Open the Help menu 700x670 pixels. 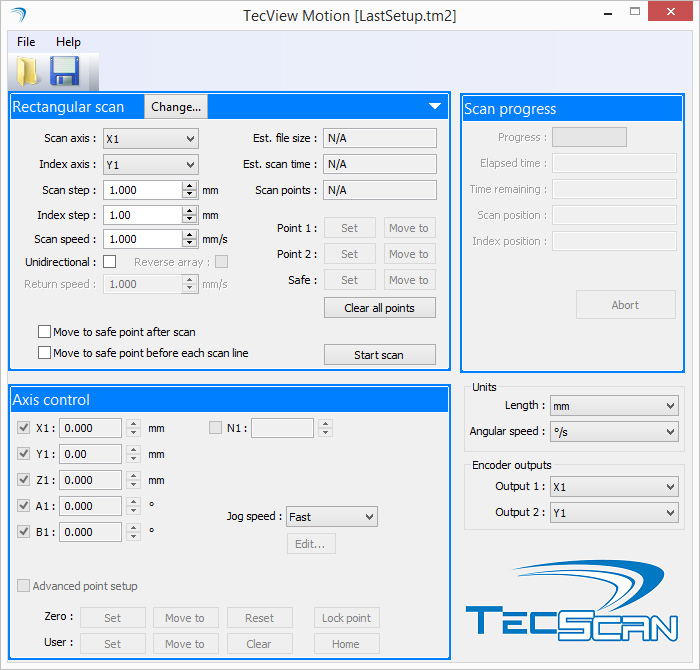[68, 42]
